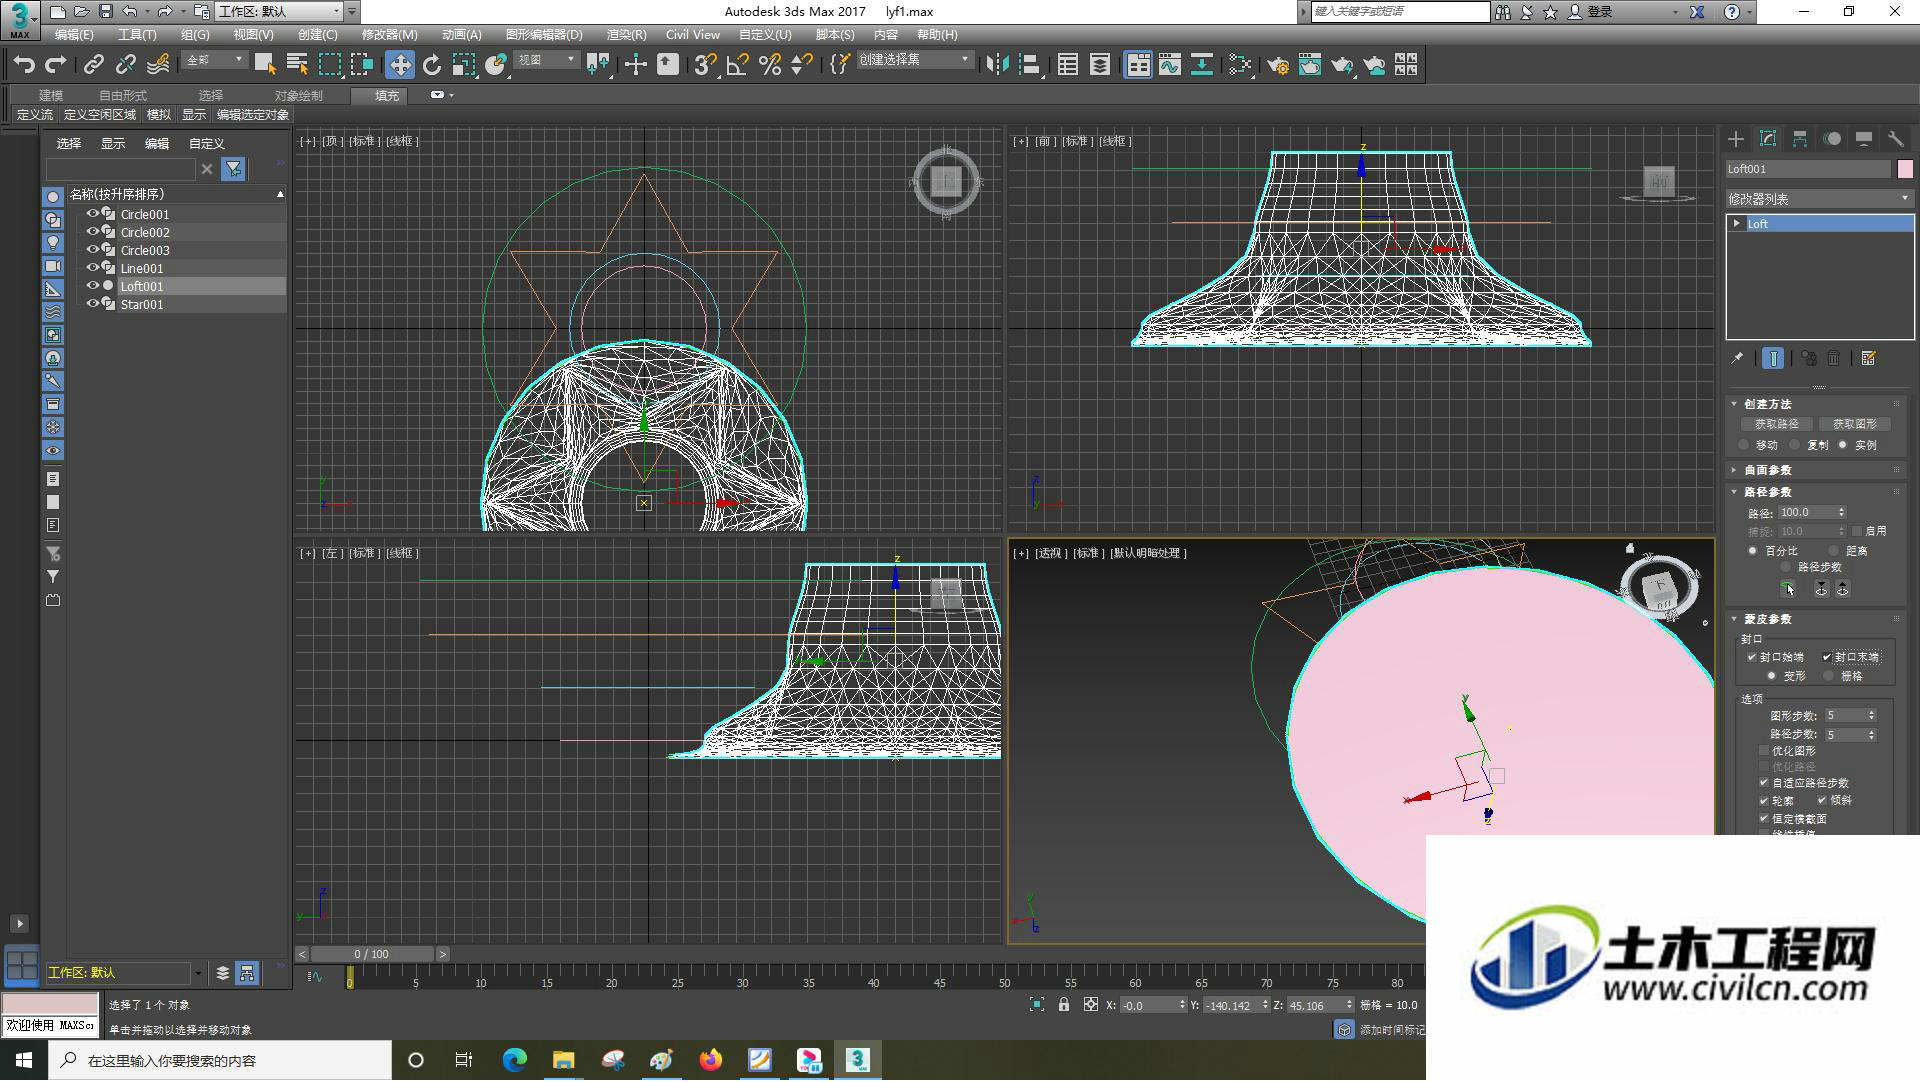The height and width of the screenshot is (1082, 1920).
Task: Click the Loft001 object color swatch
Action: click(1905, 169)
